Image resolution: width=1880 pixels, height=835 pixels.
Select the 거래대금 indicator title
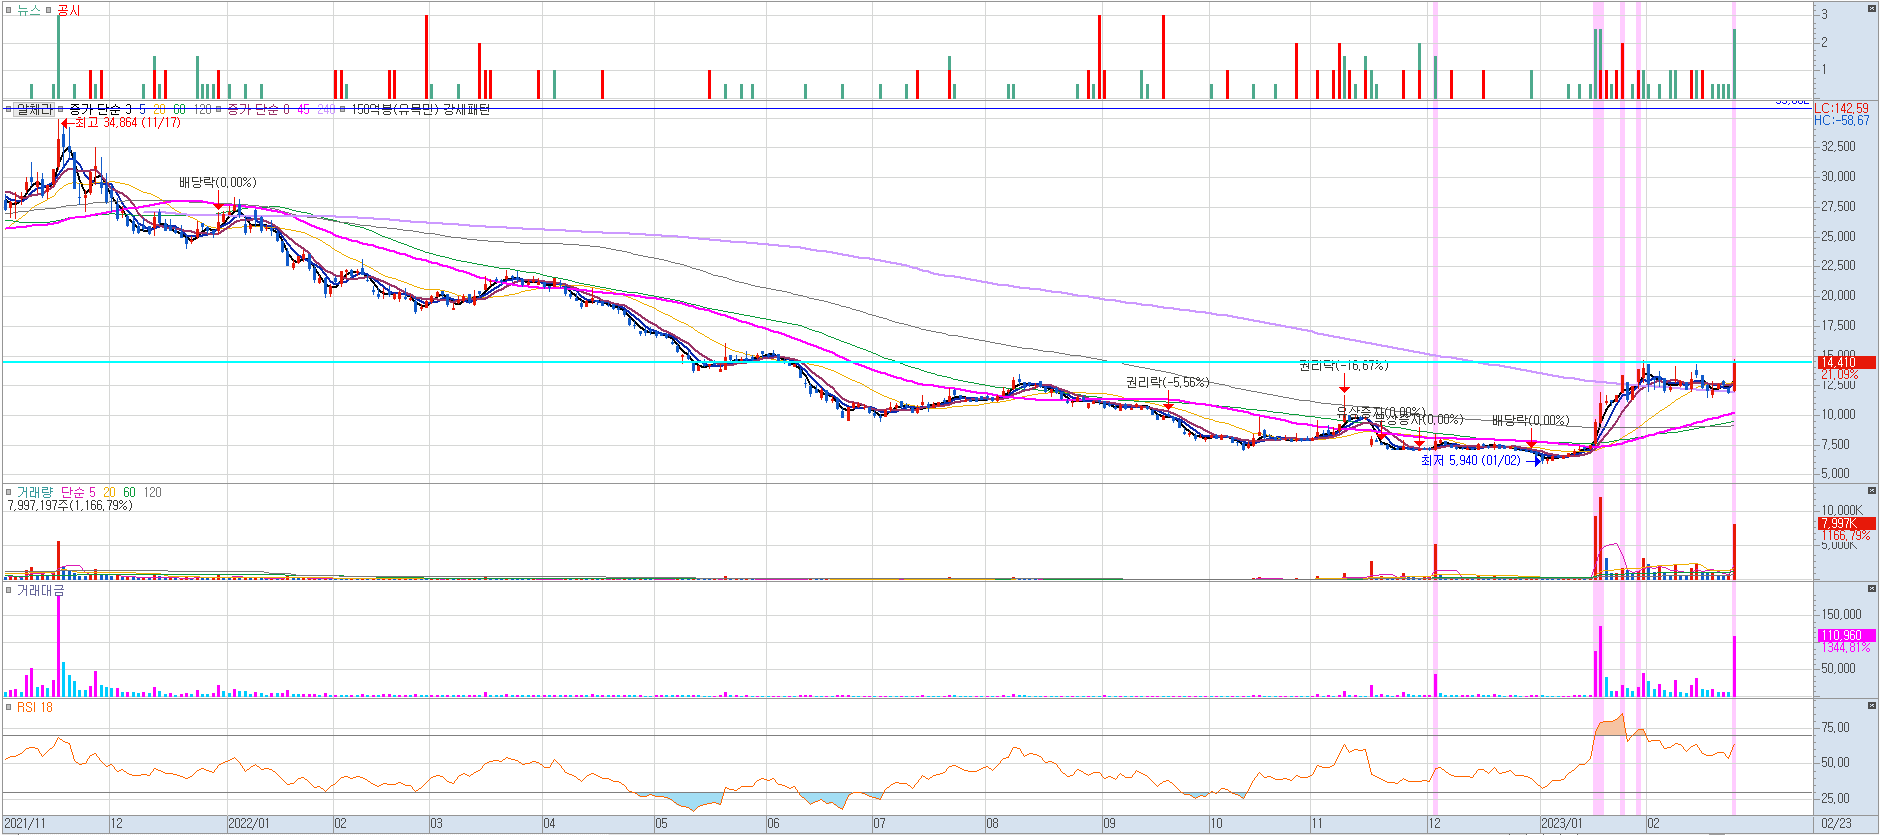point(40,591)
